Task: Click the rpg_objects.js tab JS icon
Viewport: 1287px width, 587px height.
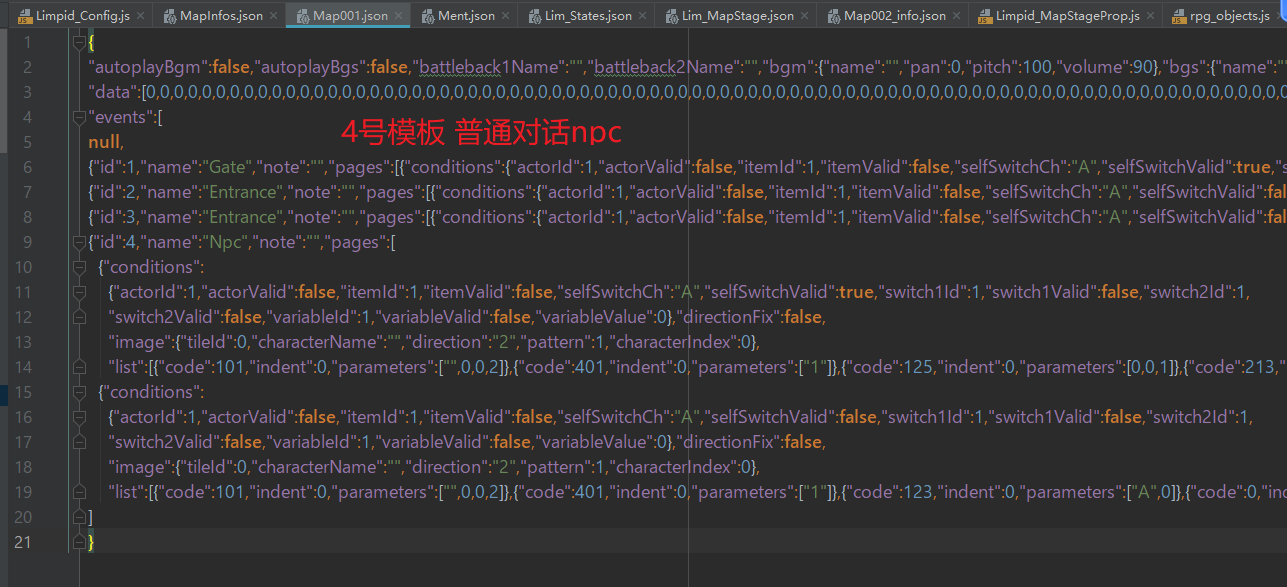Action: click(x=1177, y=16)
